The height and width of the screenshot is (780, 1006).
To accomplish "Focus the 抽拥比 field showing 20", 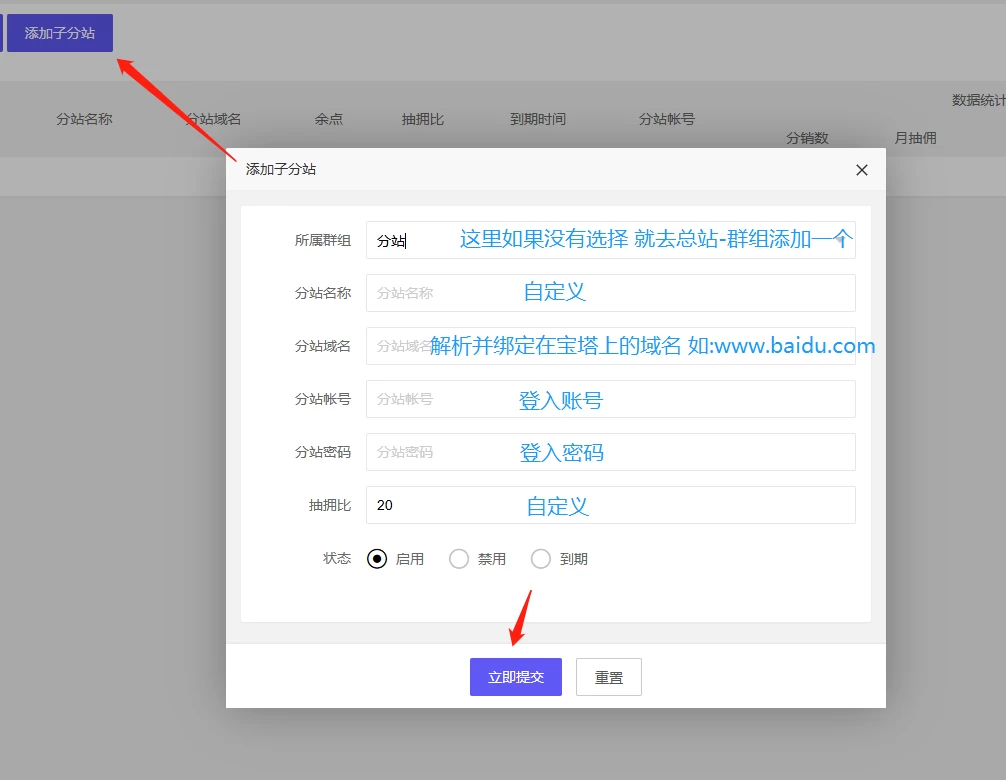I will 610,505.
